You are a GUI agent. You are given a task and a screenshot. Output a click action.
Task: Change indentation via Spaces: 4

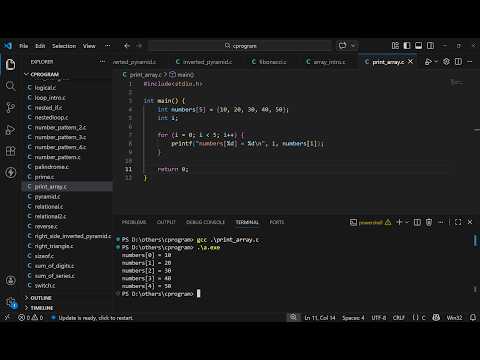tap(353, 318)
